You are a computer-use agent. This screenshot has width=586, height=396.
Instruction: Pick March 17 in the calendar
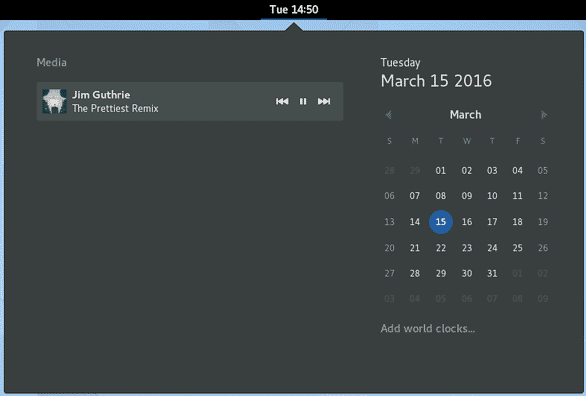coord(492,222)
